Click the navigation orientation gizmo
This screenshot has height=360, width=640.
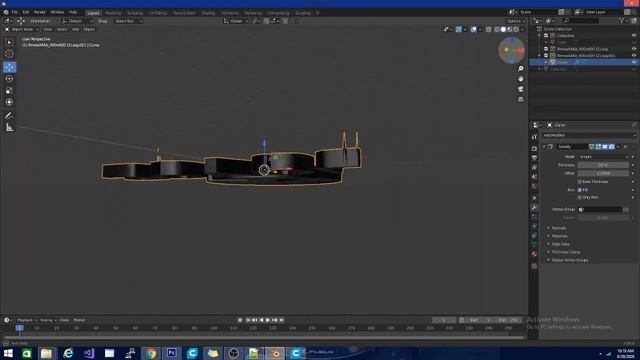[x=511, y=50]
